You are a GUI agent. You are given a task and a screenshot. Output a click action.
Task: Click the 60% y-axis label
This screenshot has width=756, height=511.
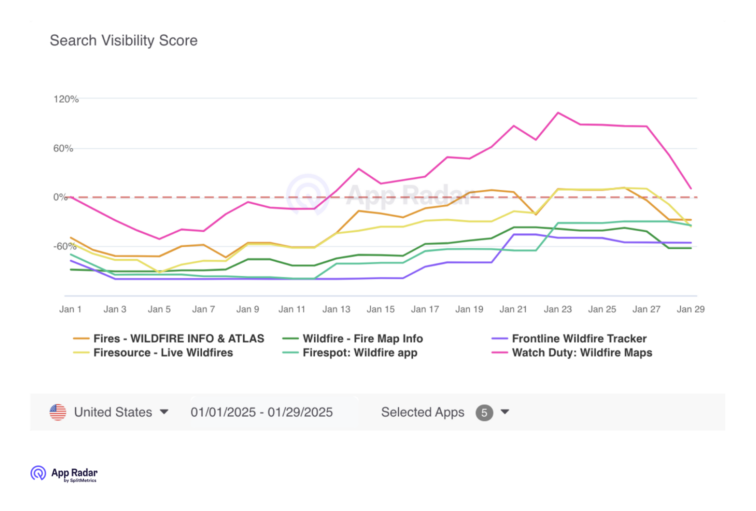coord(63,148)
